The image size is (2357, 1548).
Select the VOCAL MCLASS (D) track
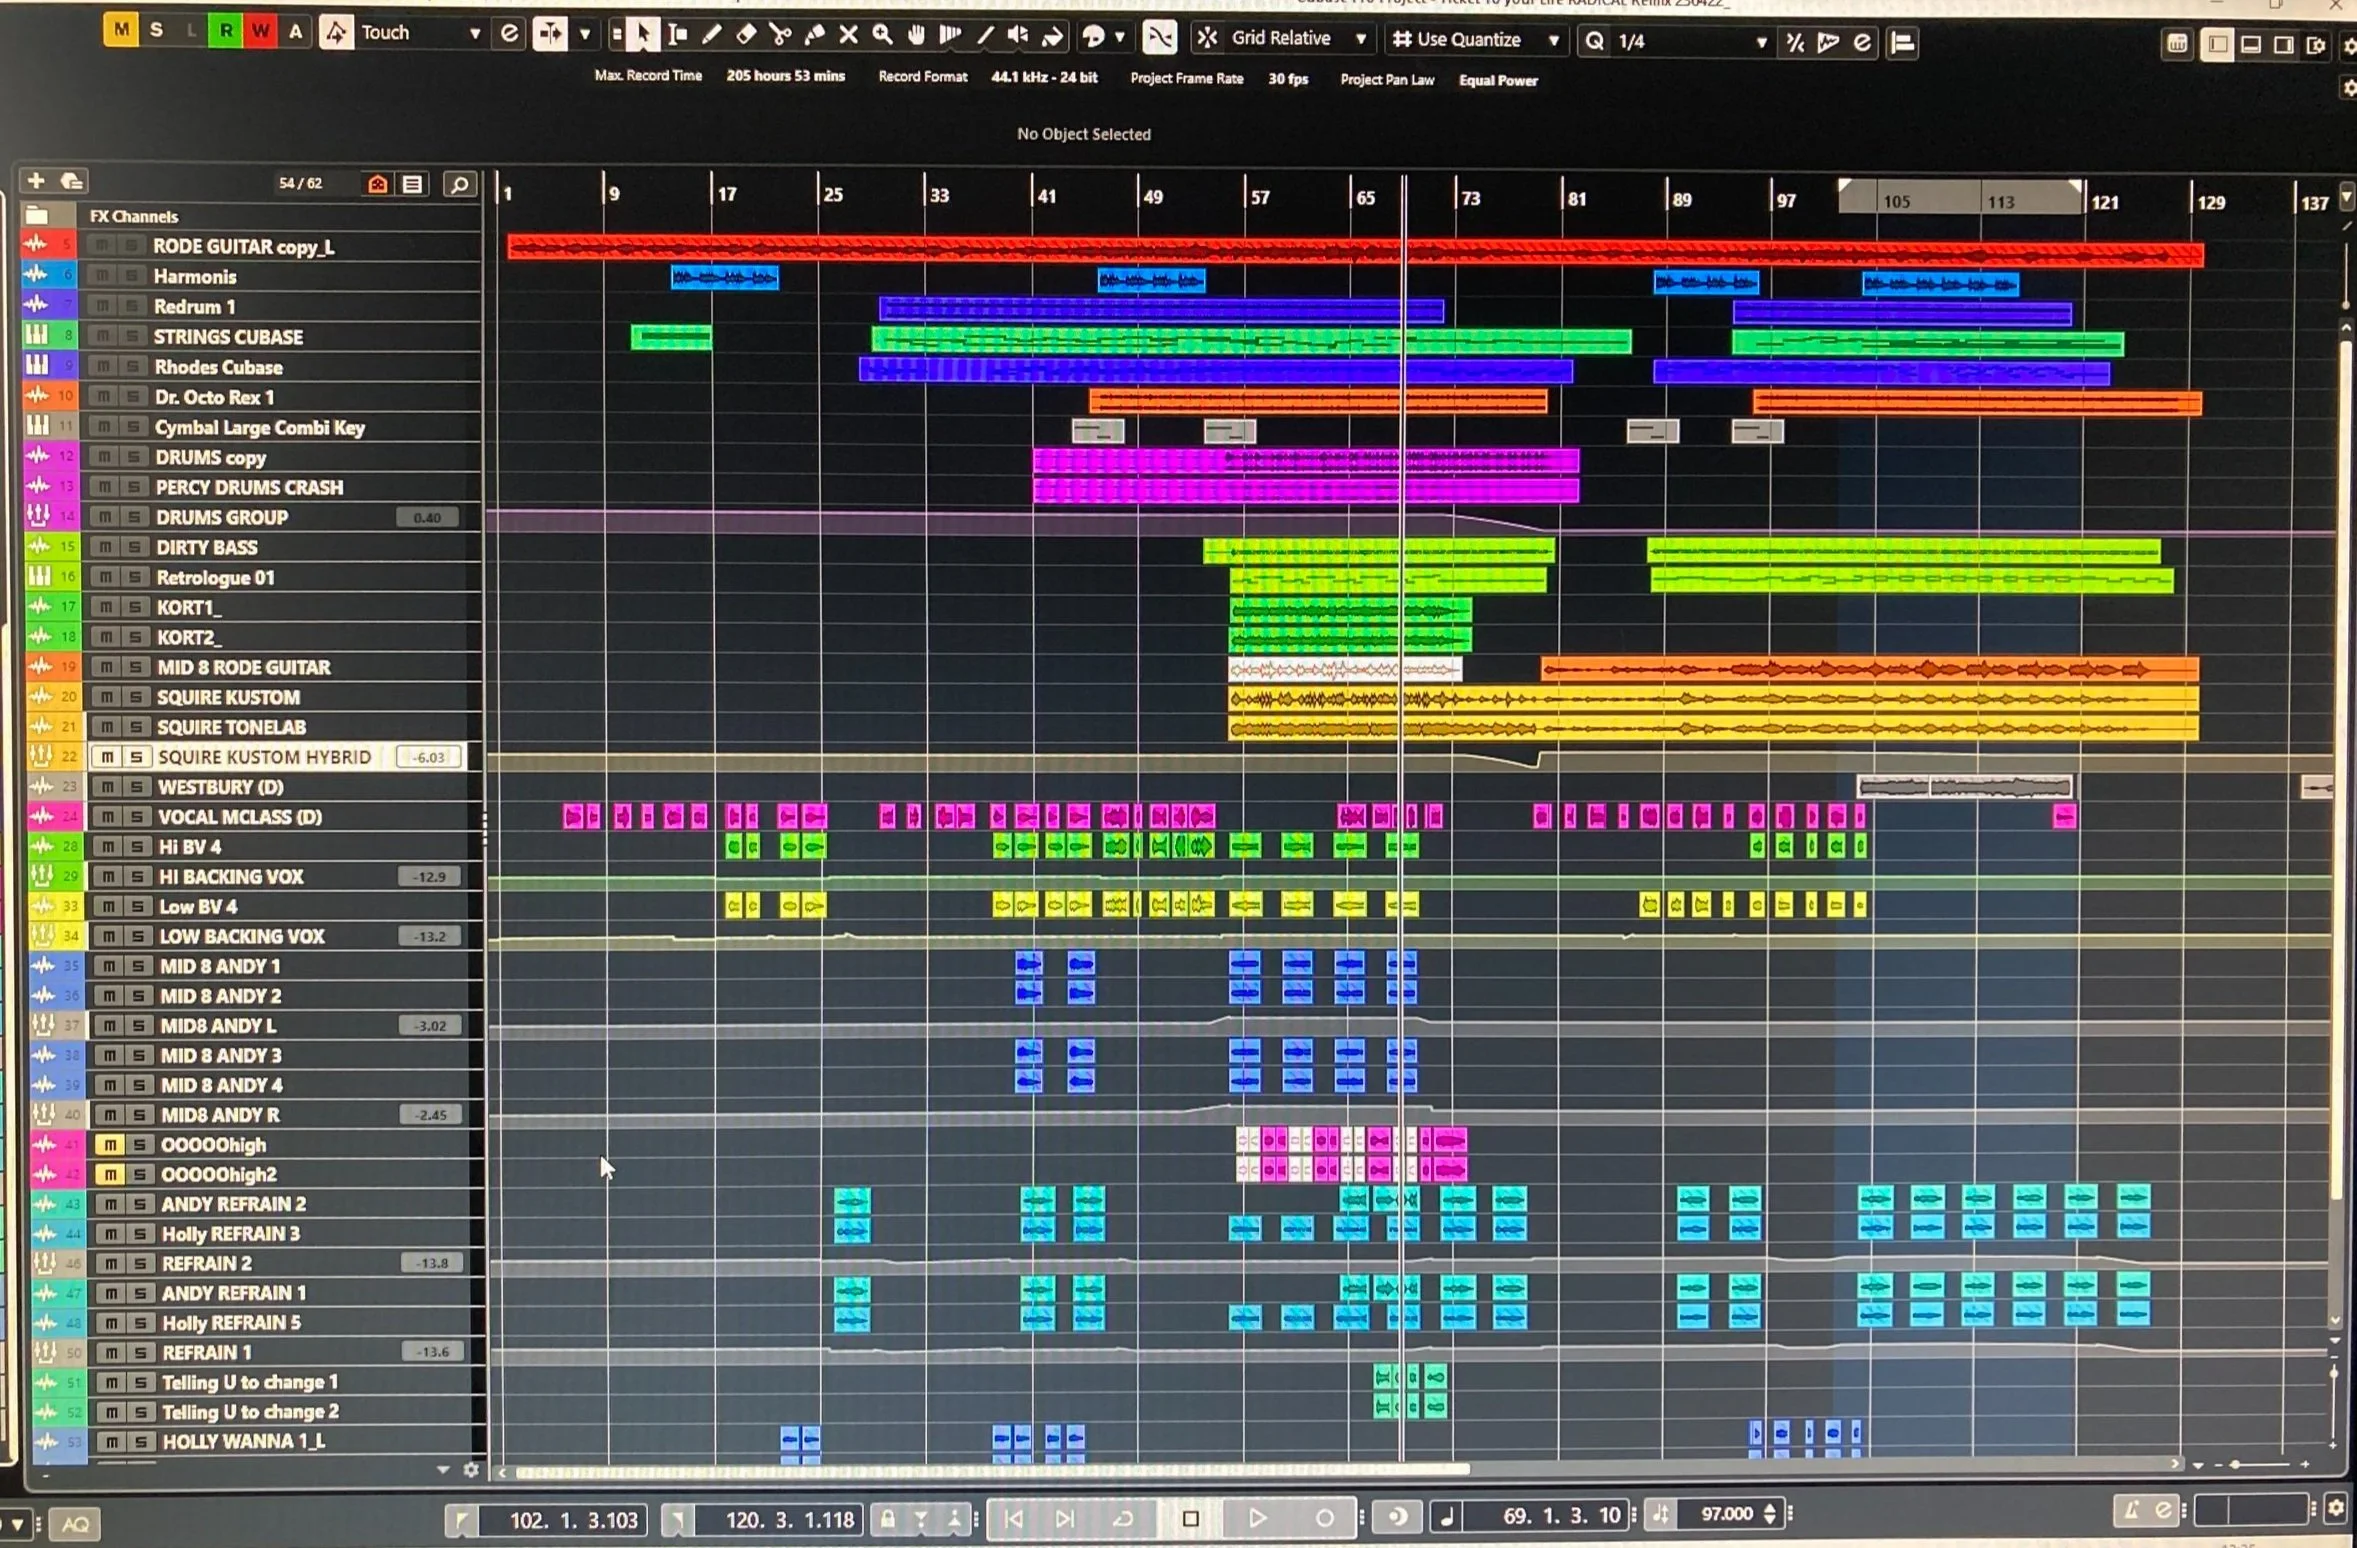[240, 817]
